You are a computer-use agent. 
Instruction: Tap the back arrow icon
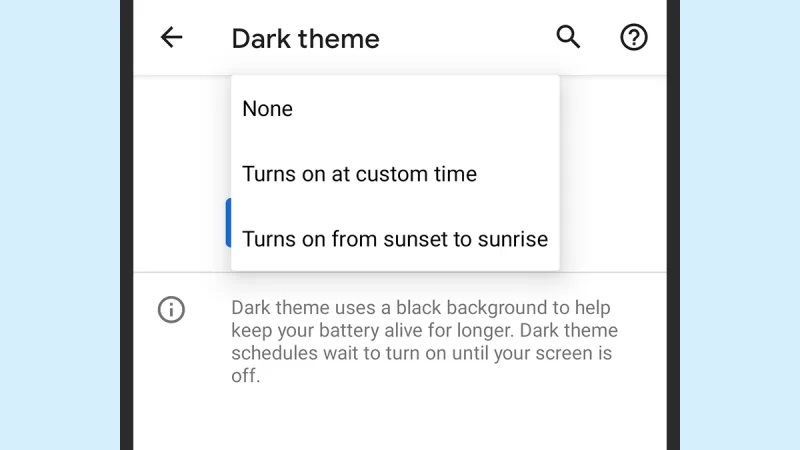pos(172,38)
